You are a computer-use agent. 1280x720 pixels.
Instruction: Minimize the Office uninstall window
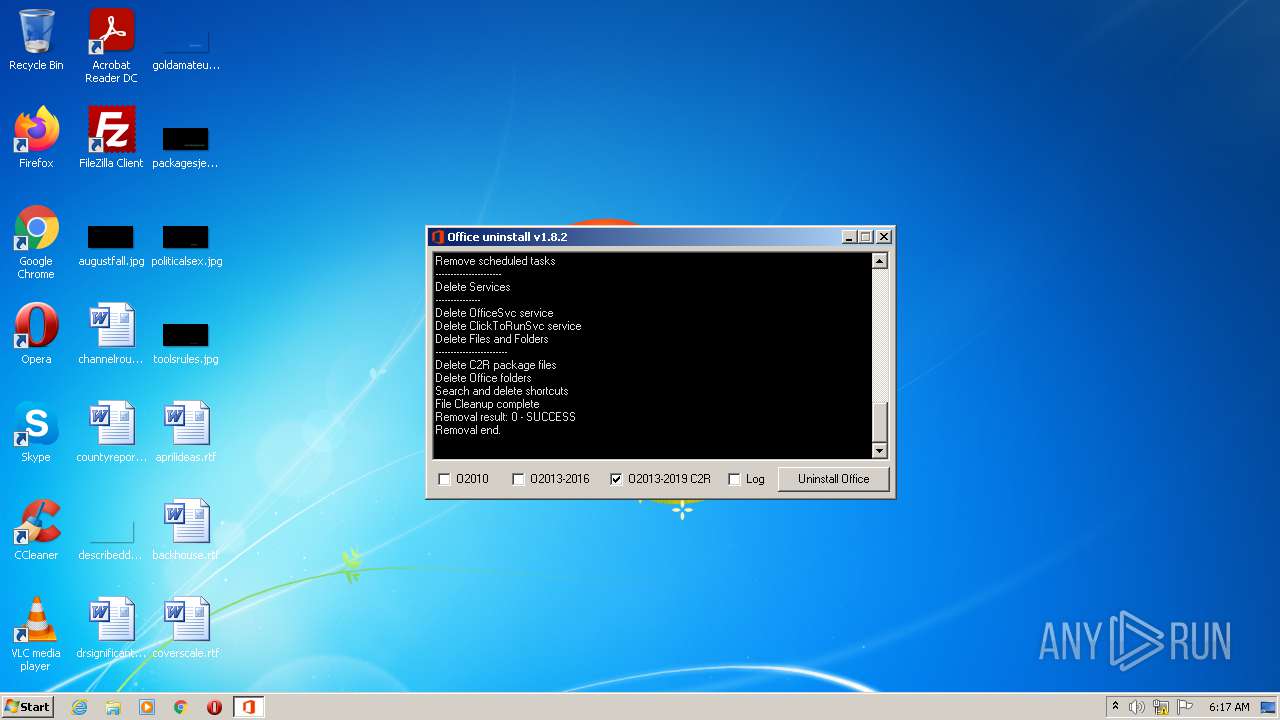pos(849,237)
